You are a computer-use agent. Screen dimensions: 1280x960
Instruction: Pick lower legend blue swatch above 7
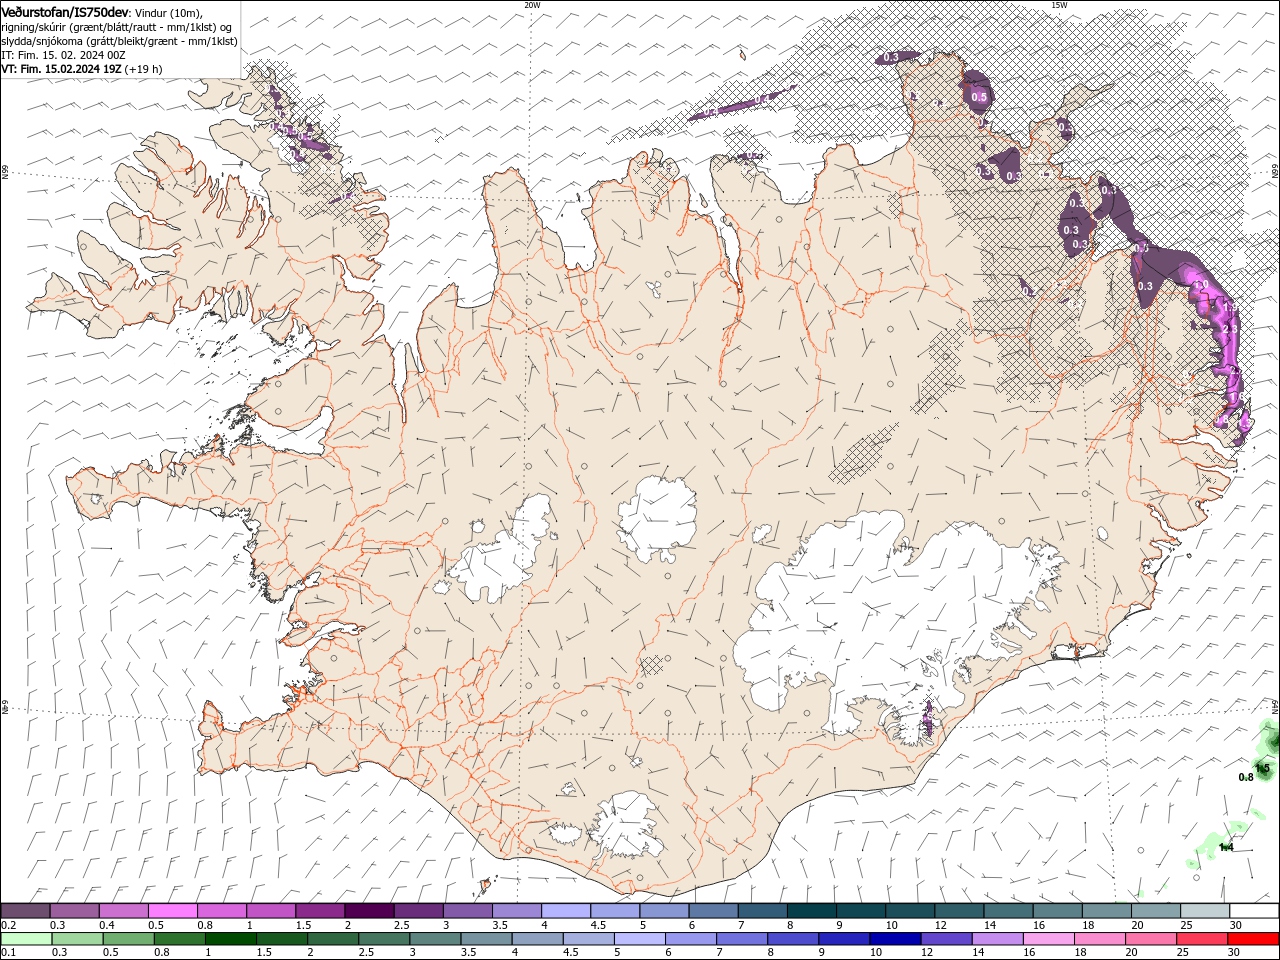pos(742,939)
